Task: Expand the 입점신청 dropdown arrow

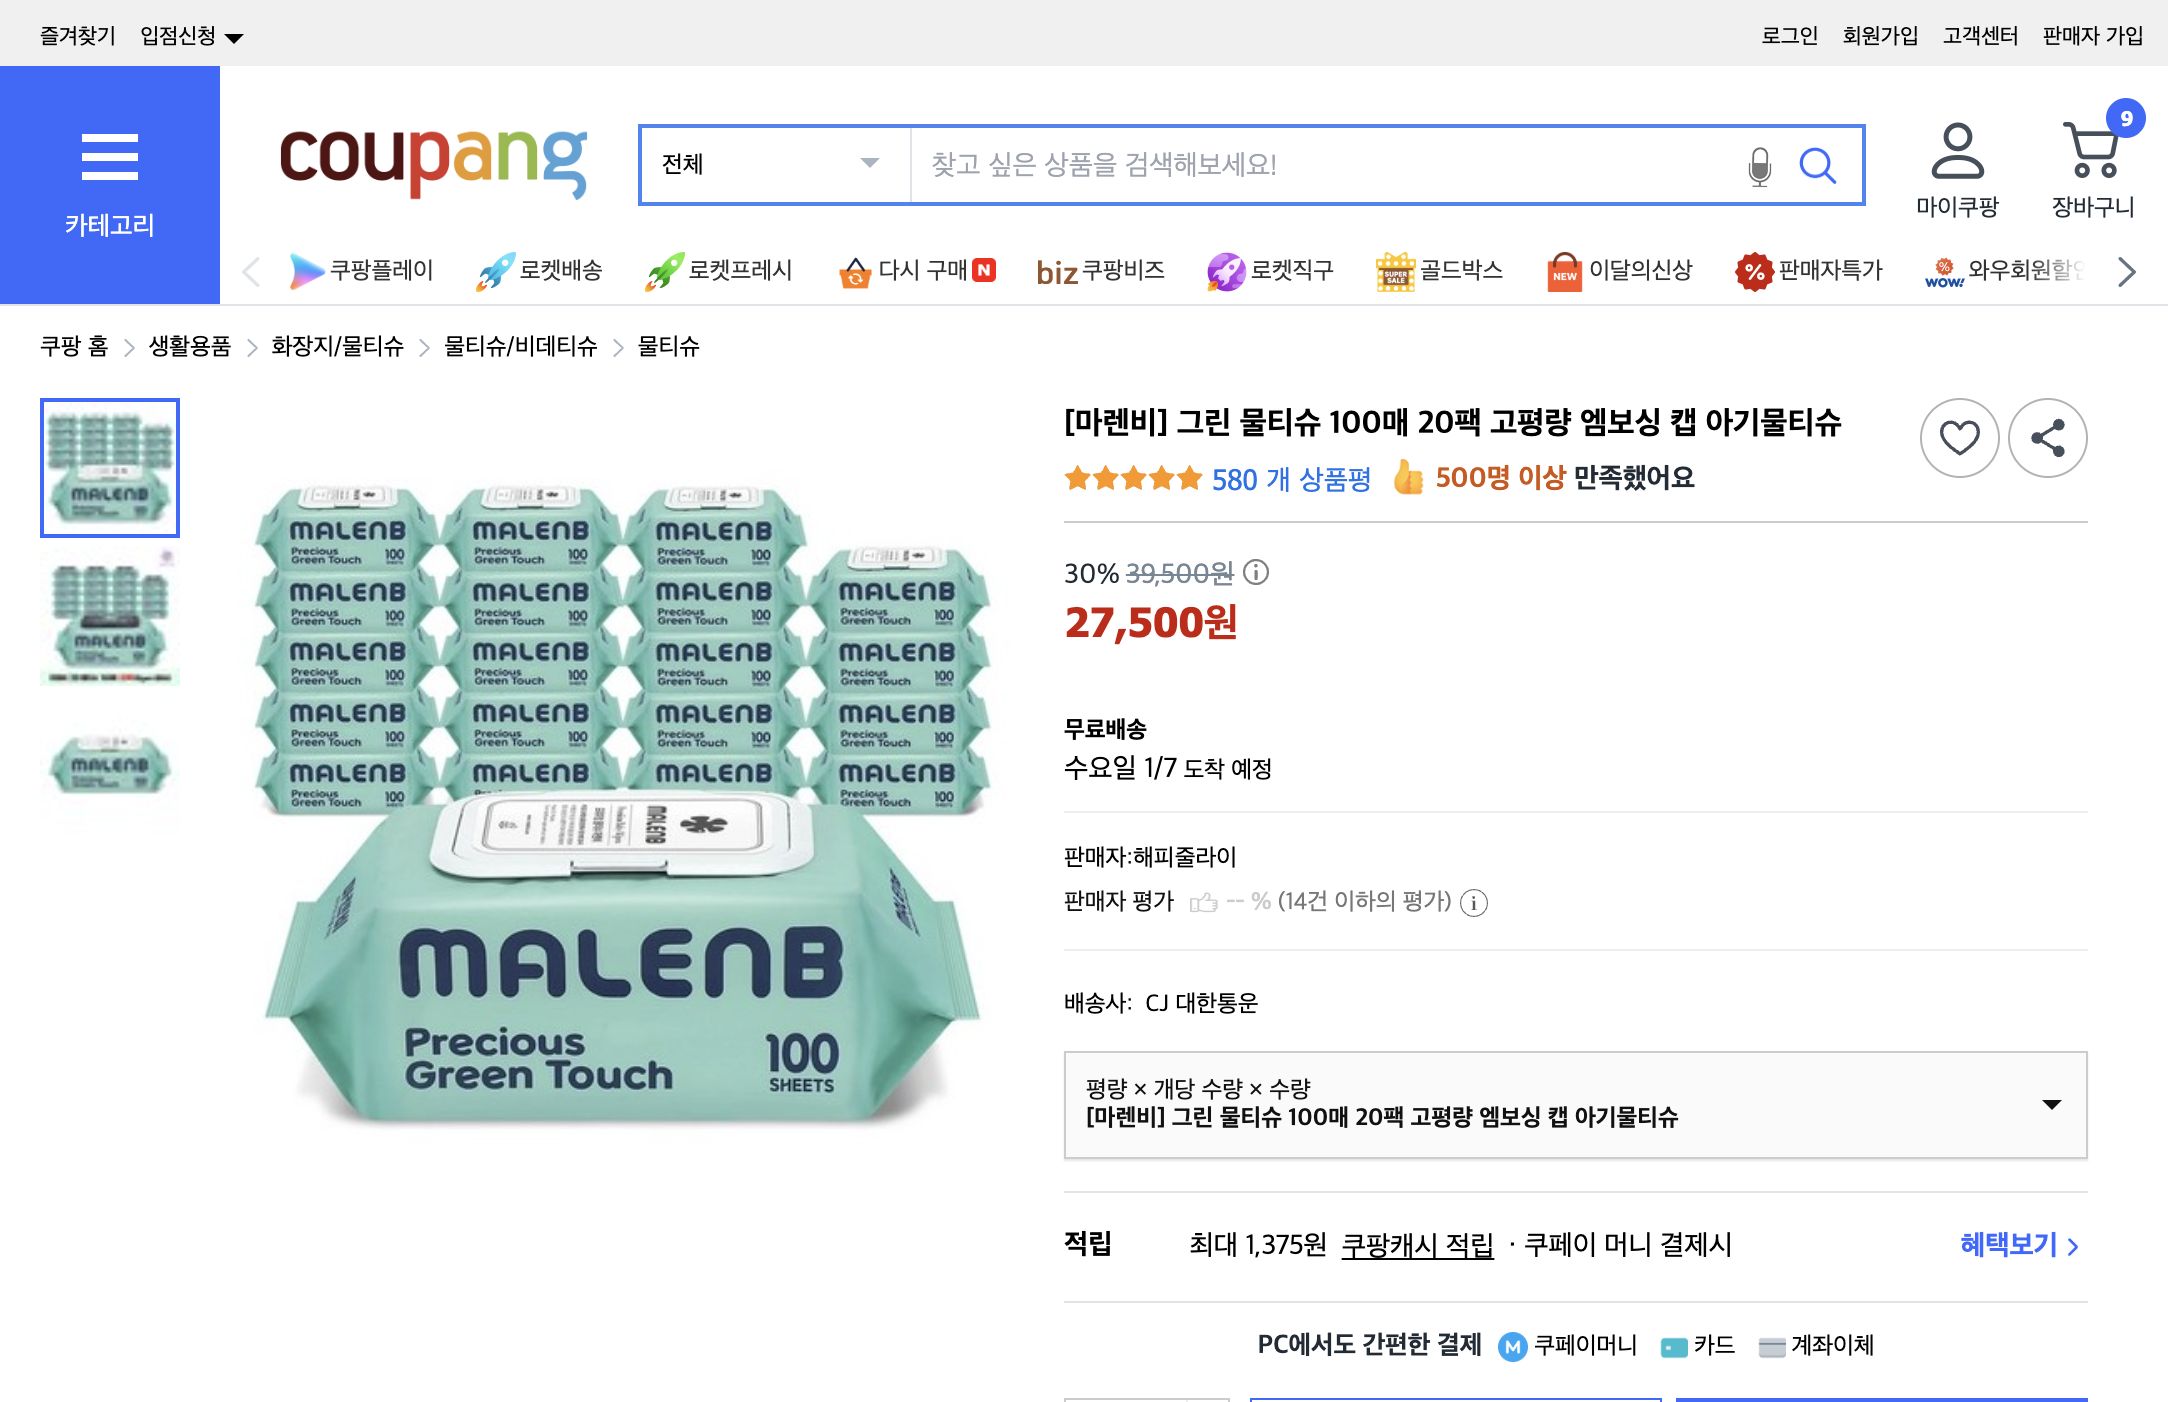Action: (x=233, y=36)
